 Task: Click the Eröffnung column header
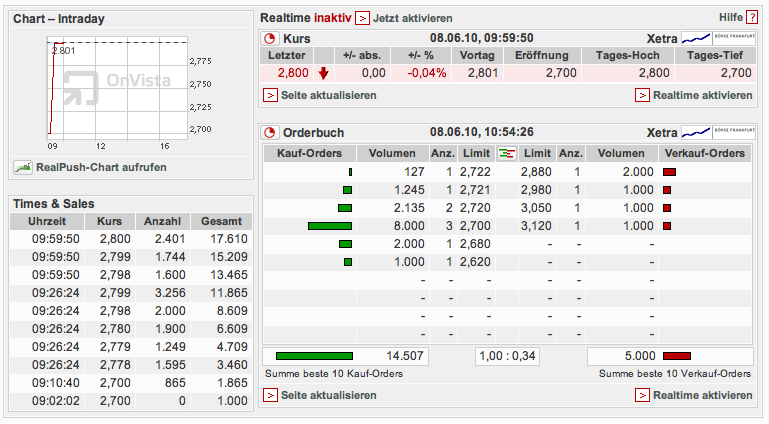[x=541, y=55]
